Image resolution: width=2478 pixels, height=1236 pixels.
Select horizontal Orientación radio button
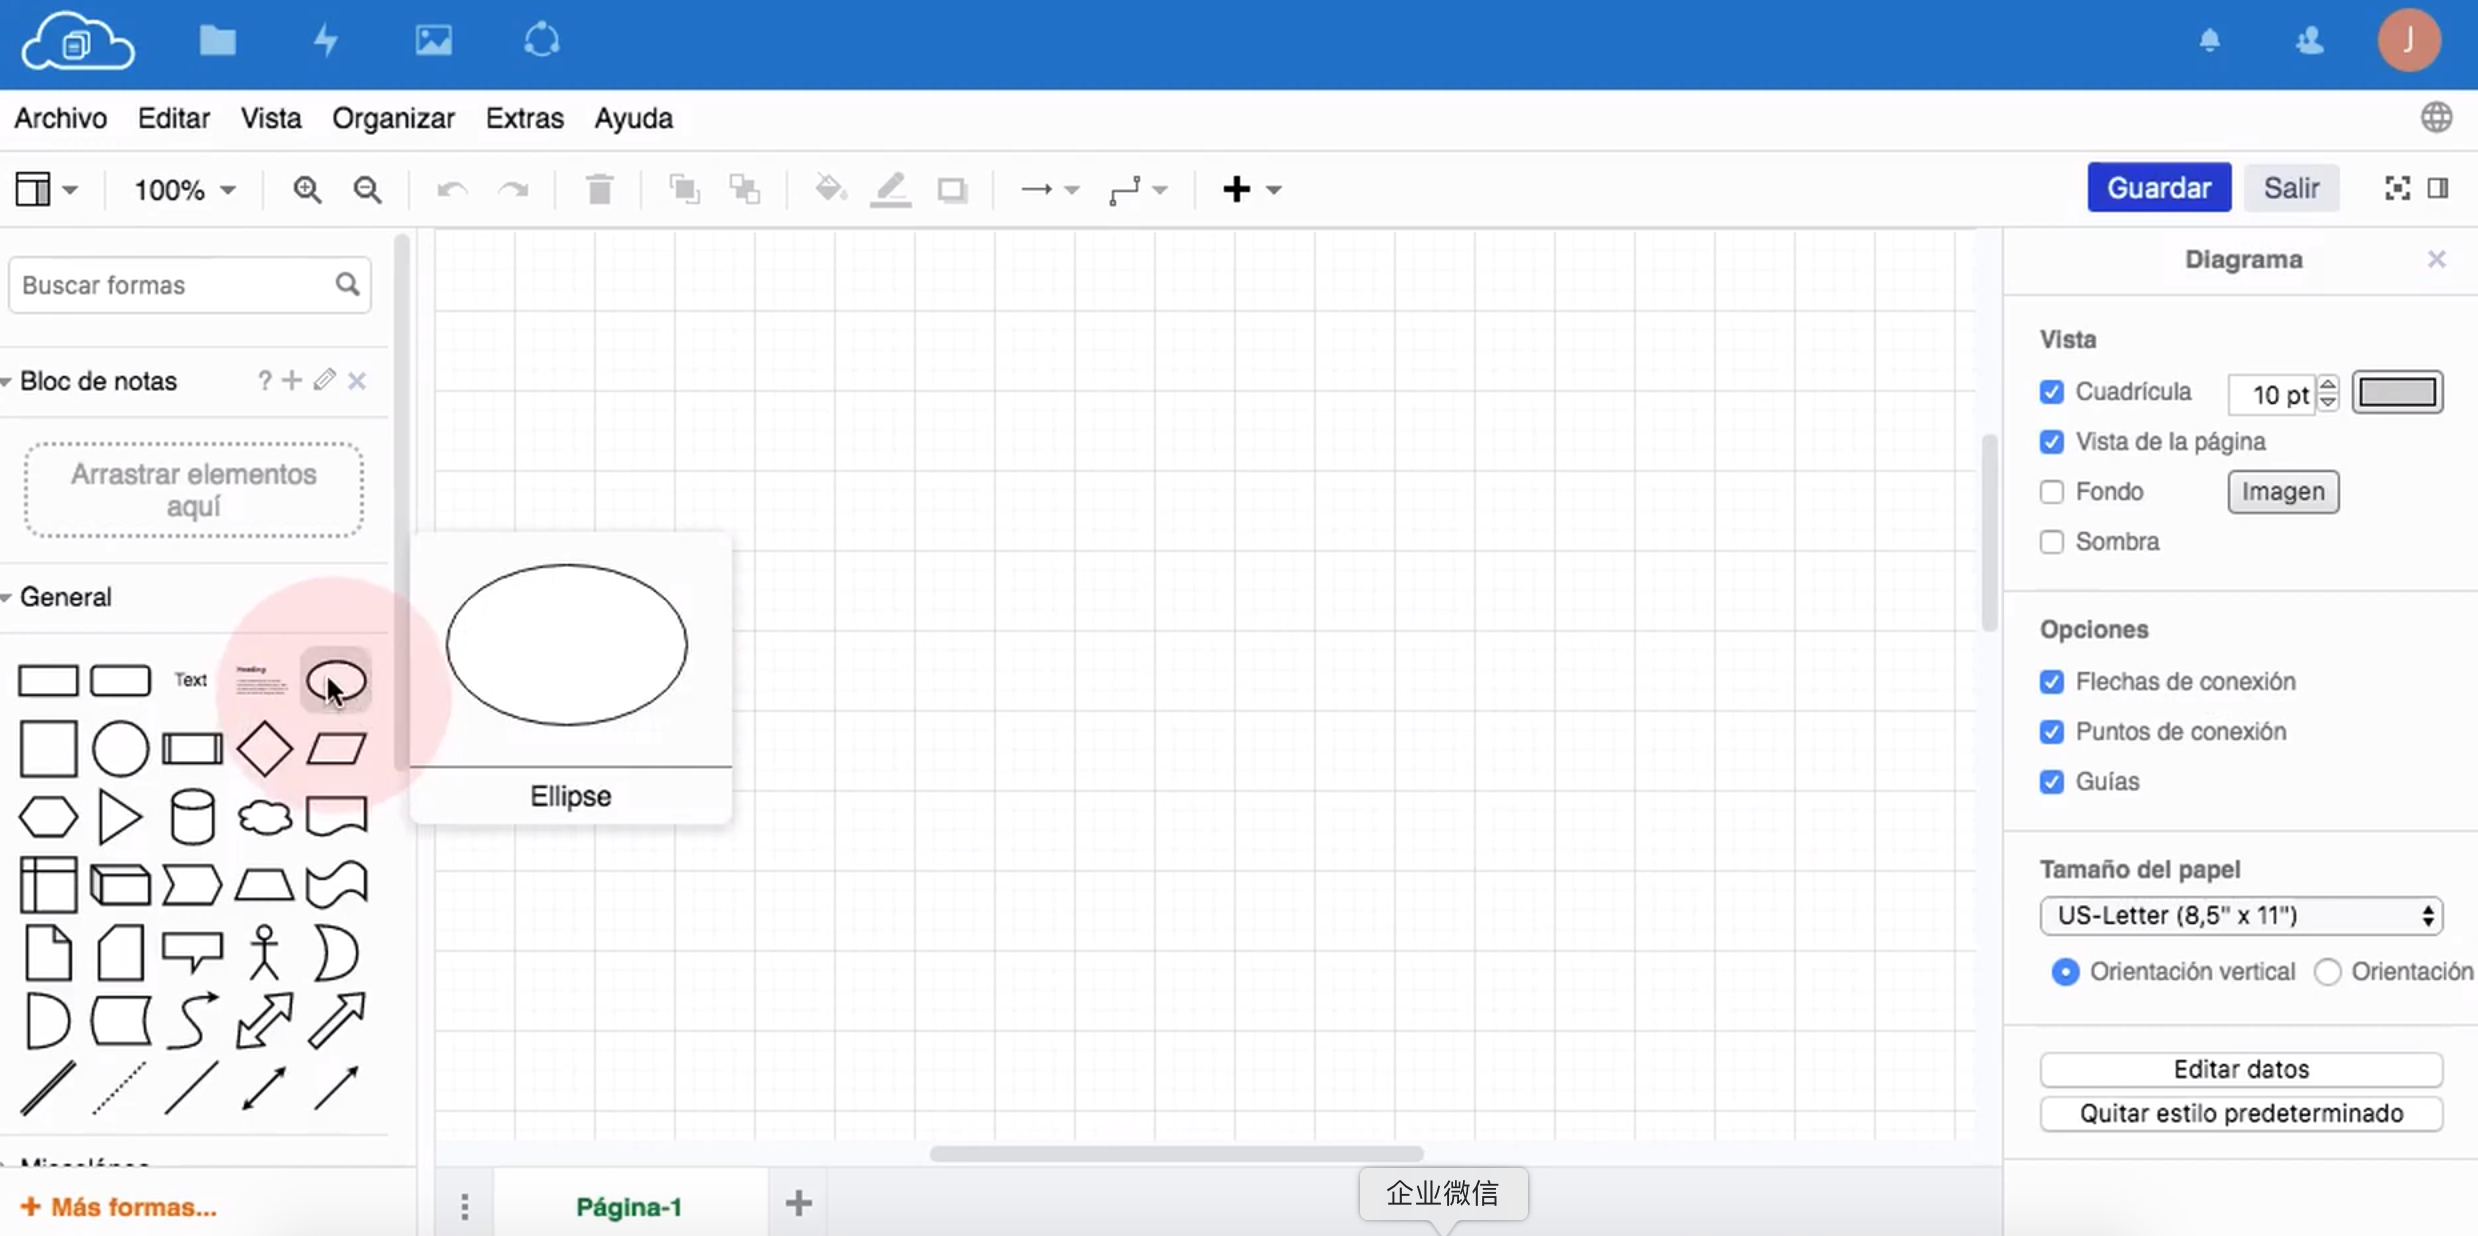[2327, 972]
